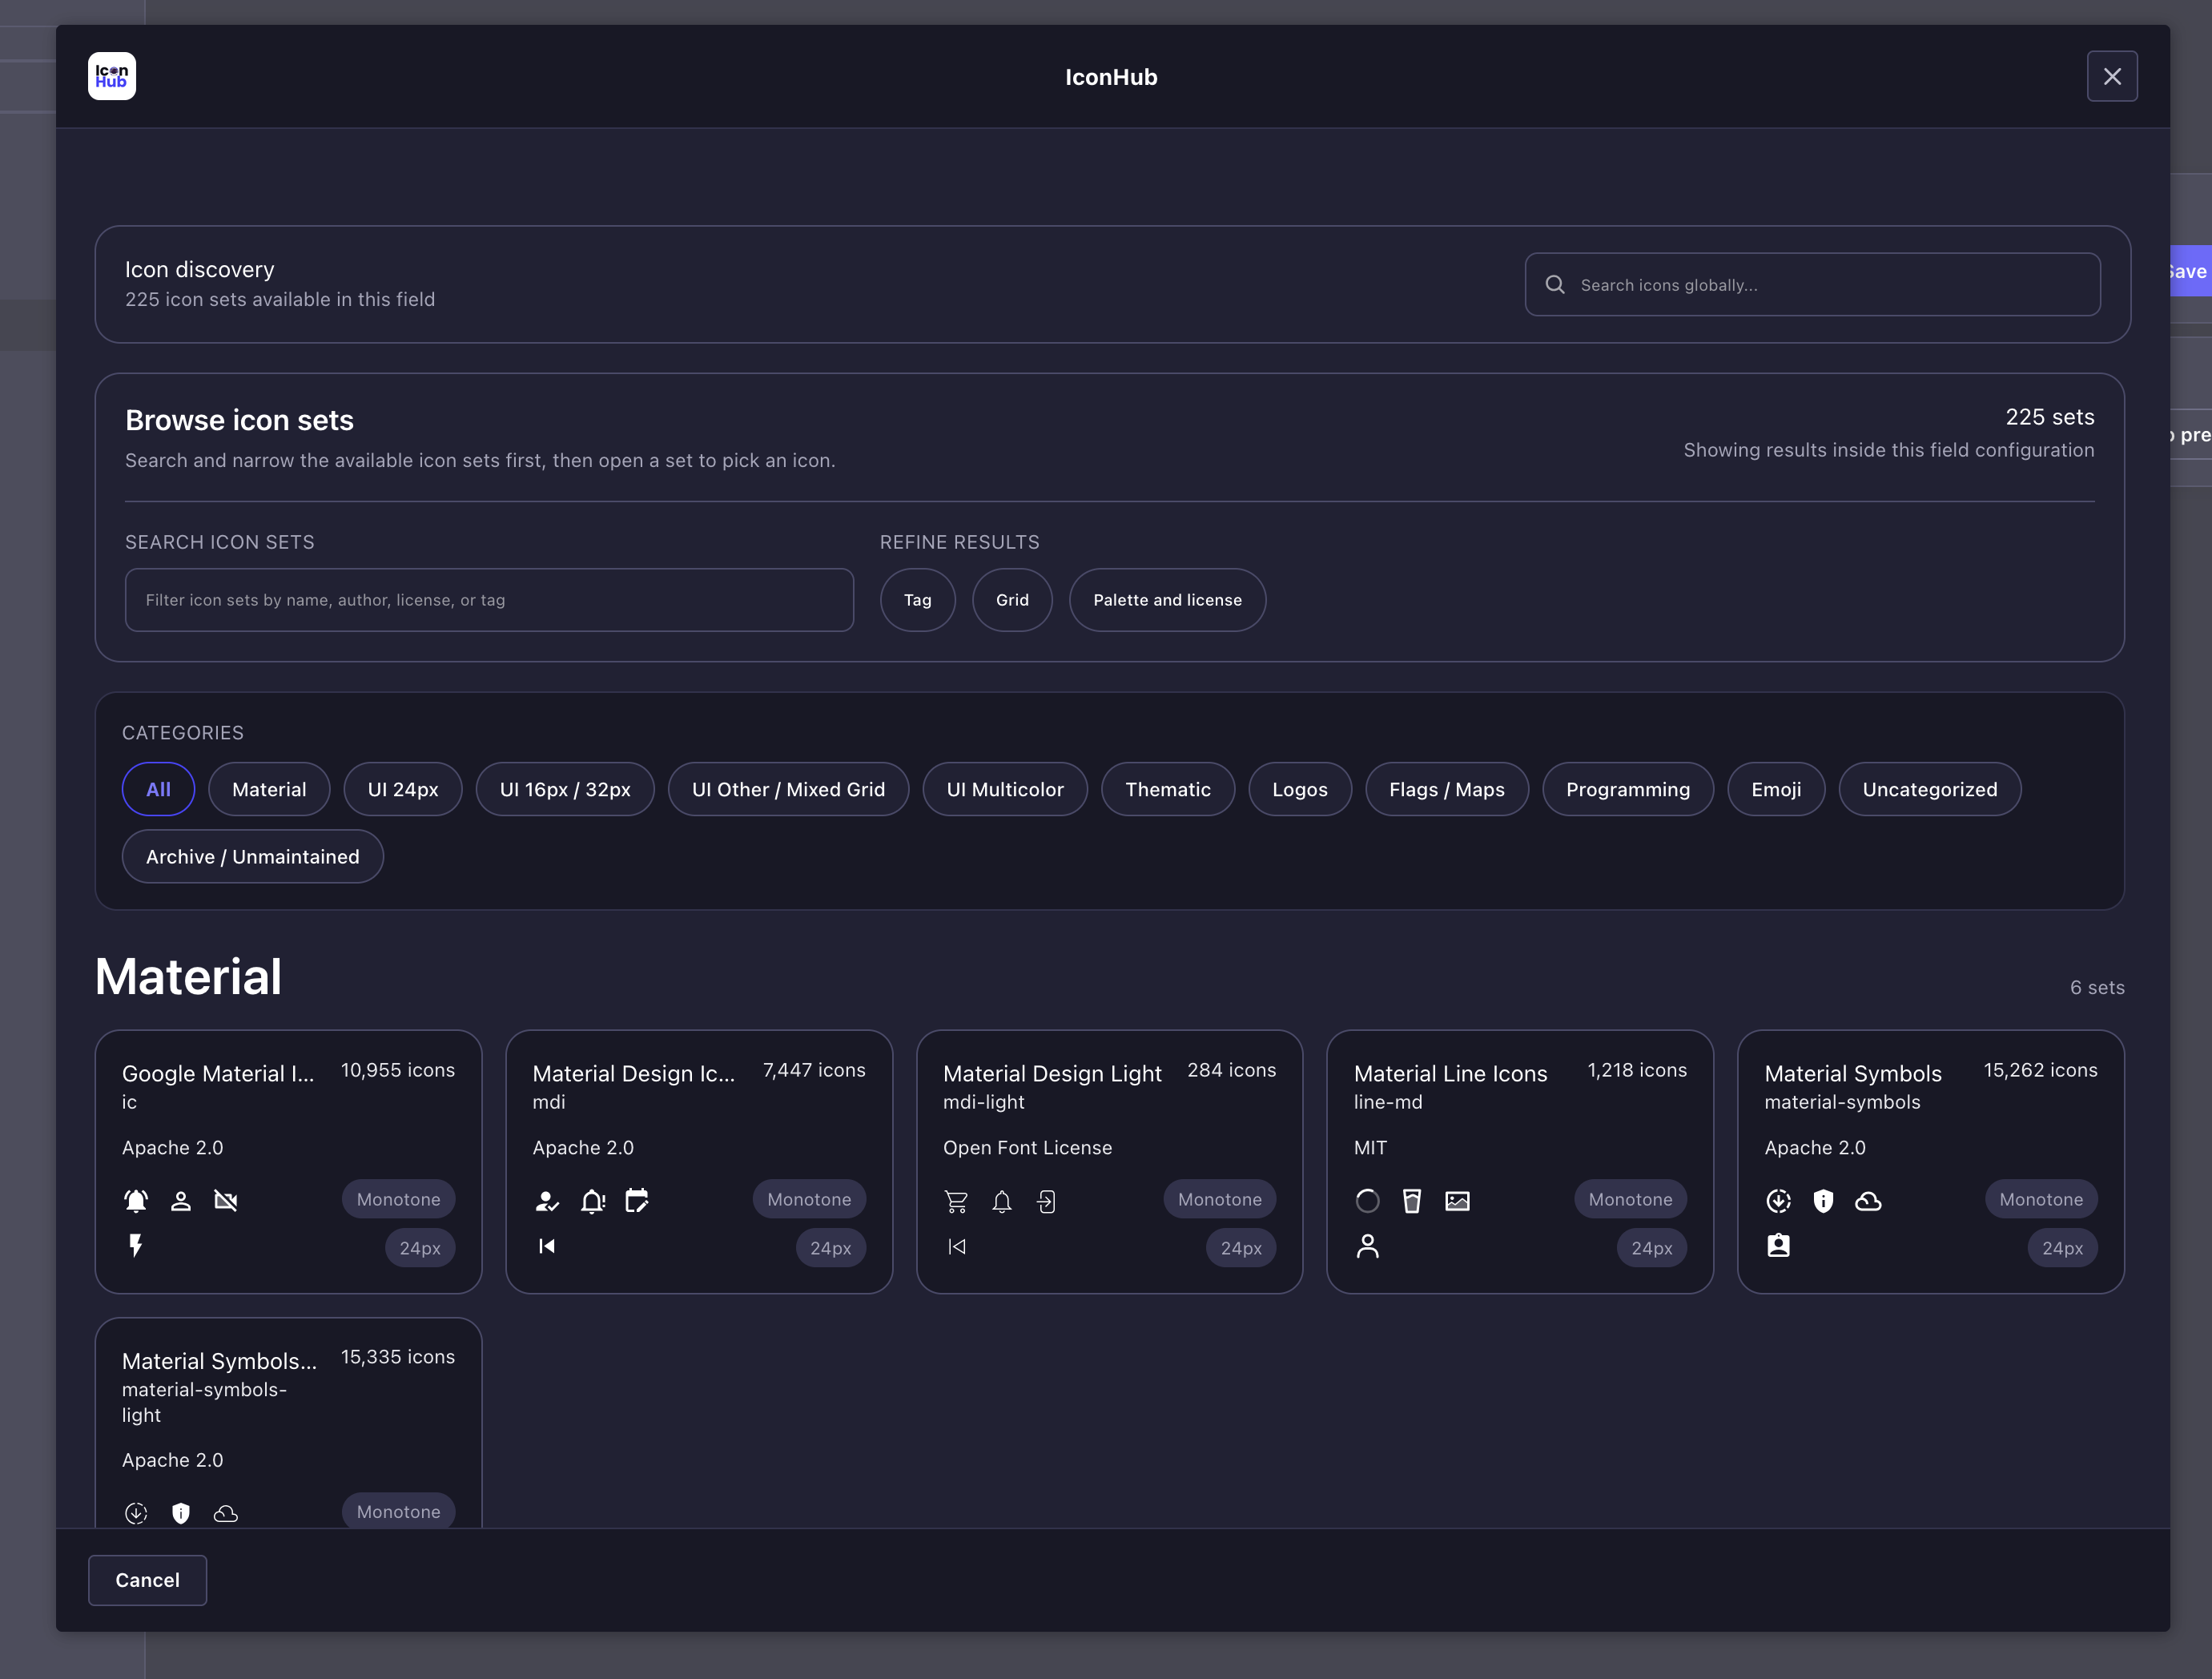2212x1679 pixels.
Task: Click the Monotone badge in Google Material card
Action: coord(398,1199)
